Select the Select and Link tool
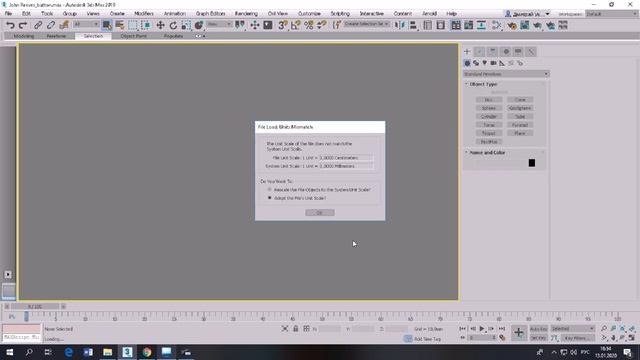The height and width of the screenshot is (360, 640). 38,25
